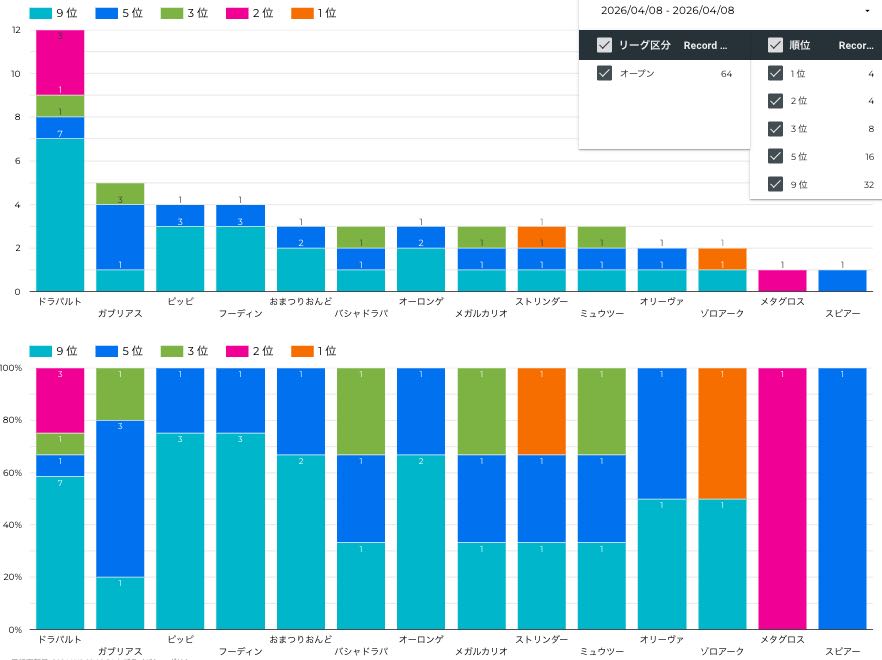Uncheck the 2位 rank filter checkbox
The width and height of the screenshot is (882, 660).
[774, 101]
